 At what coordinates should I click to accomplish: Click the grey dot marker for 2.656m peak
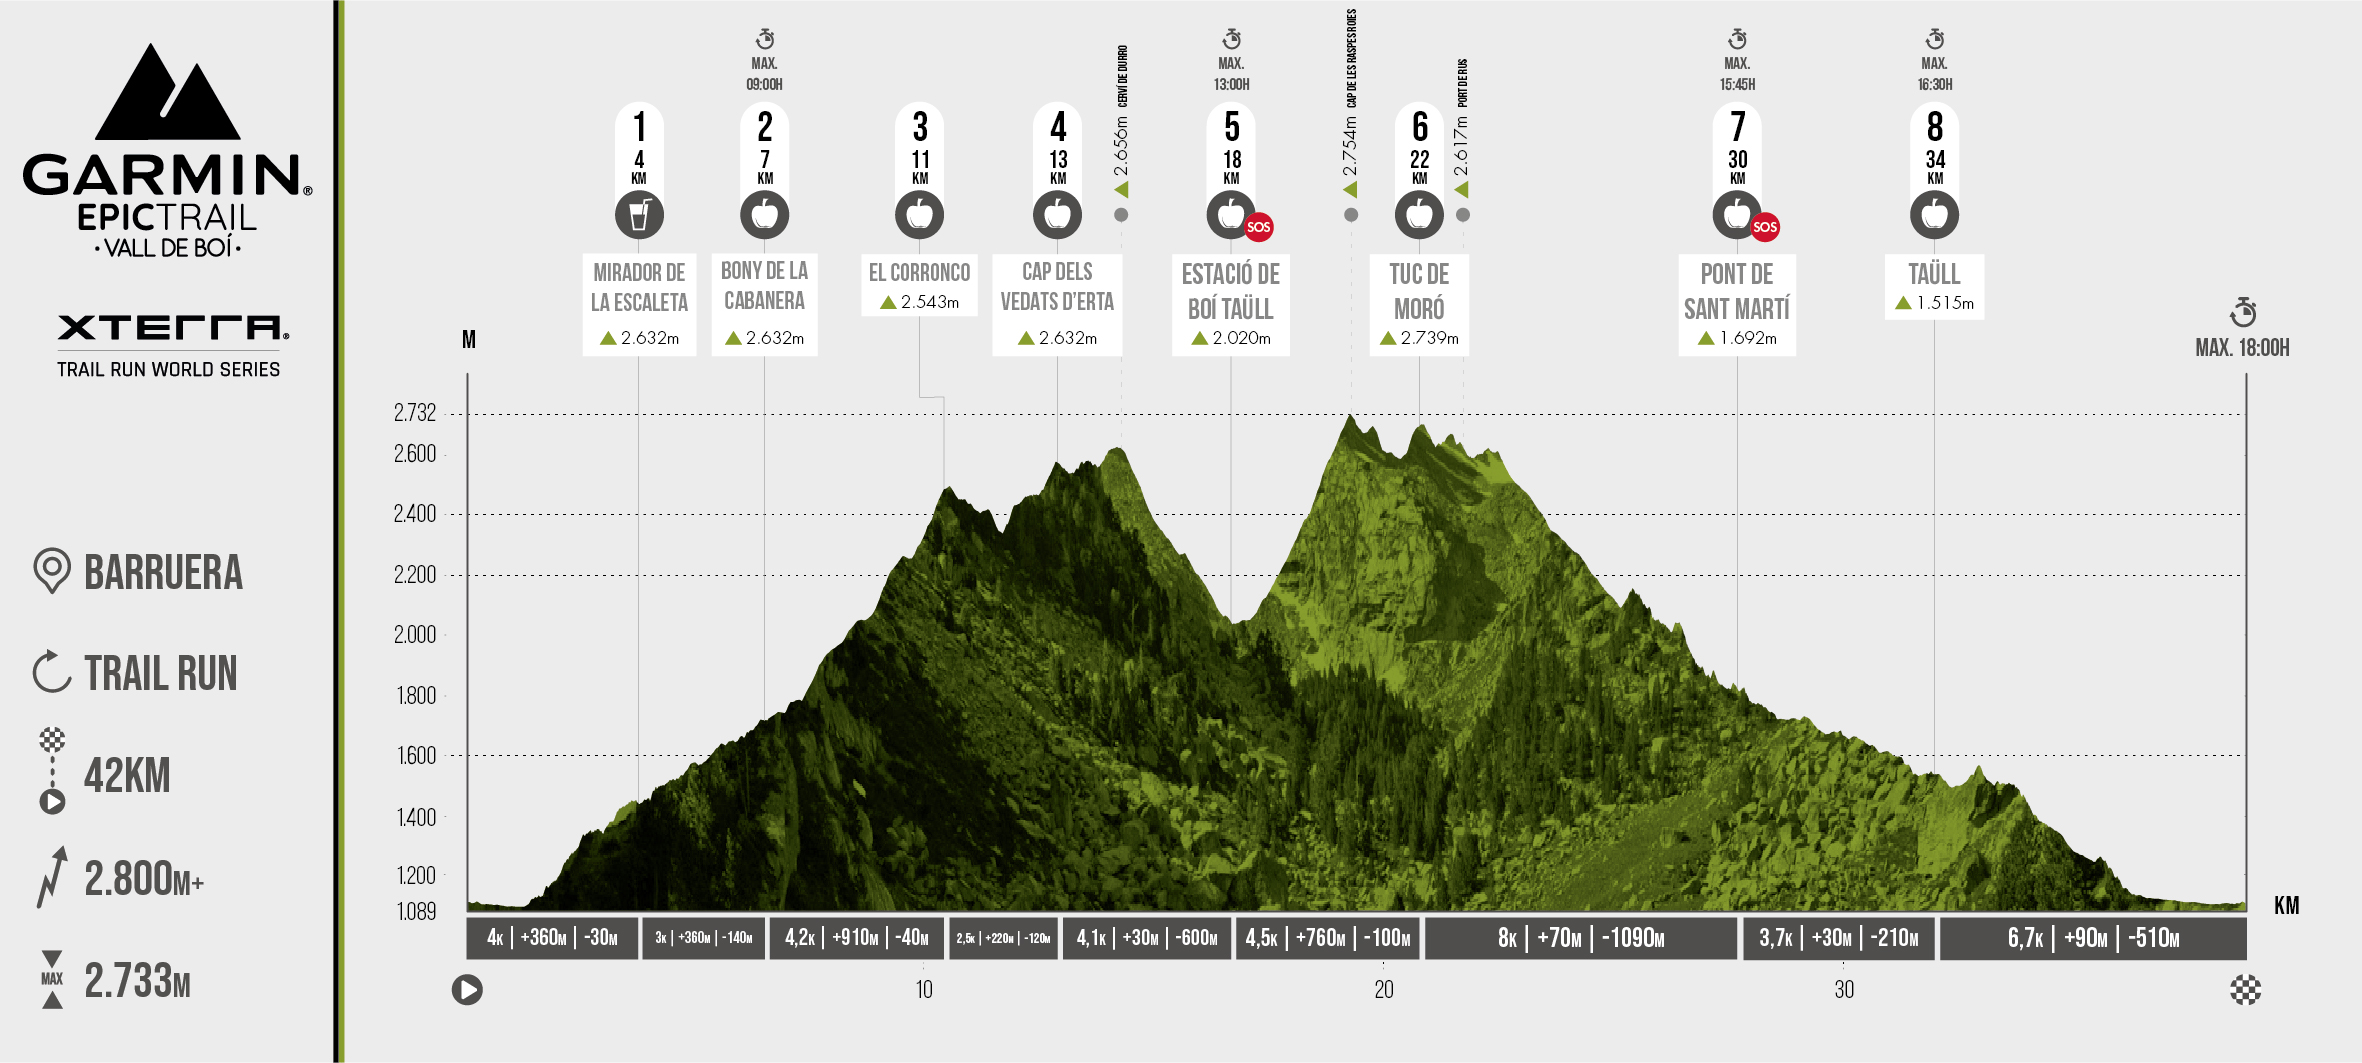point(1121,215)
